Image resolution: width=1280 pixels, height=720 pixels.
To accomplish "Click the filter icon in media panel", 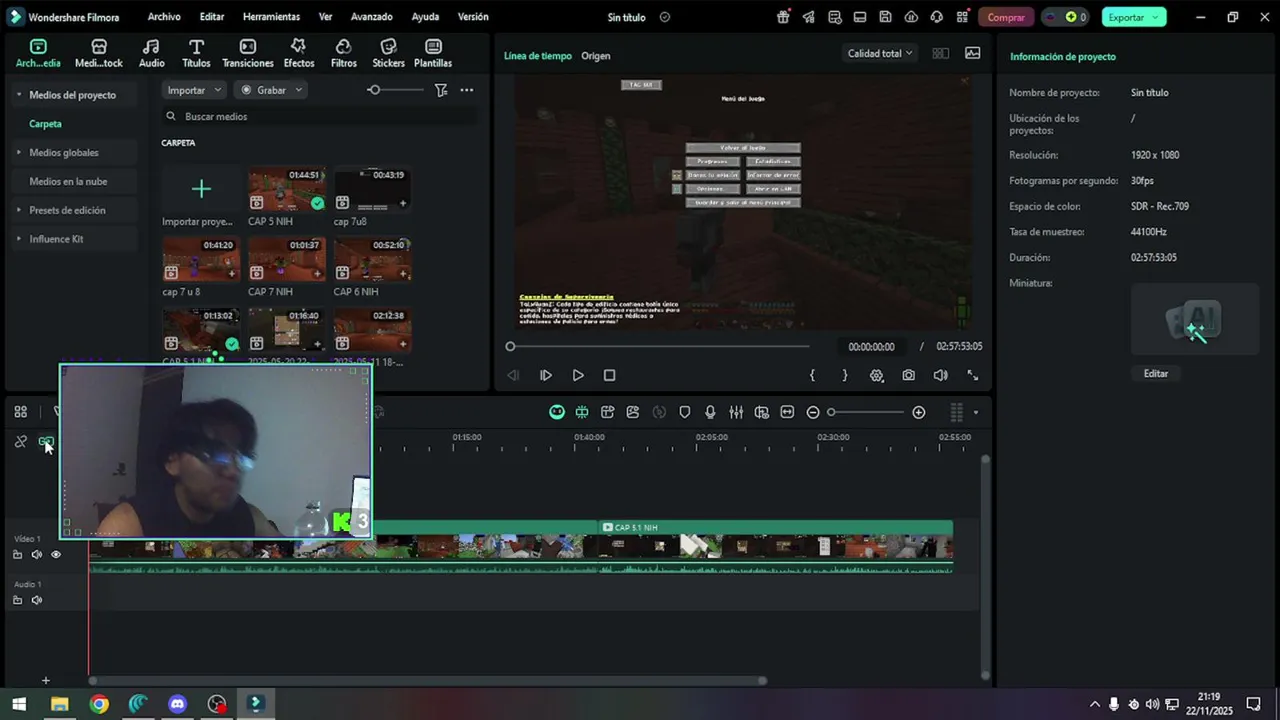I will 441,90.
